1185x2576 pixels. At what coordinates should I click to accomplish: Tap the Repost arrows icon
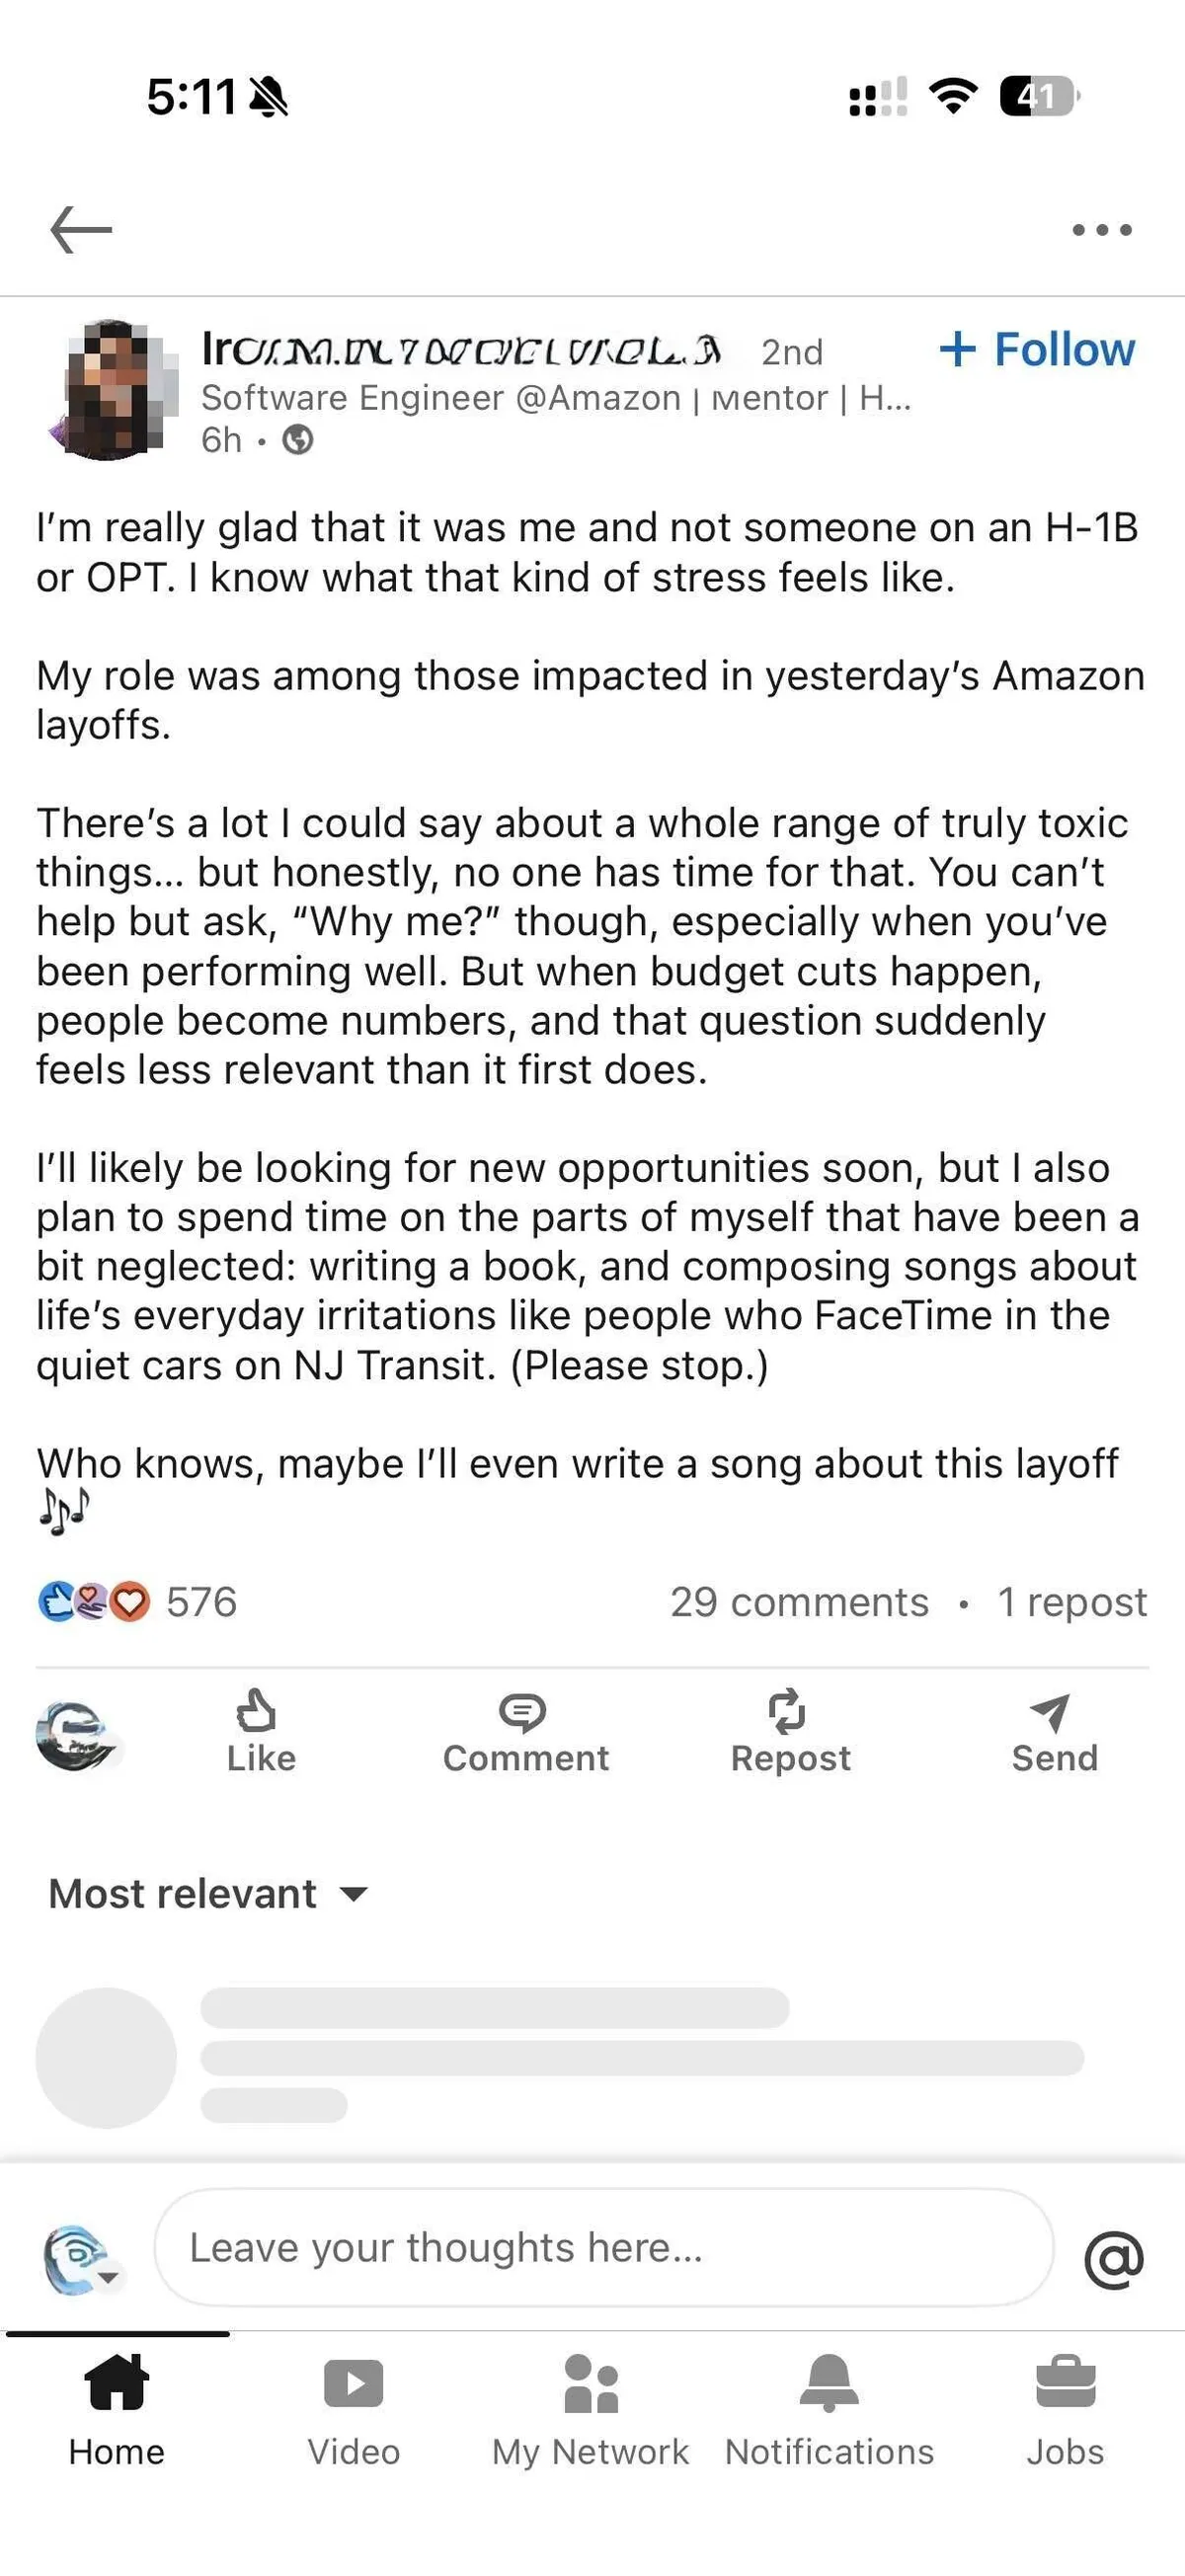[x=788, y=1711]
